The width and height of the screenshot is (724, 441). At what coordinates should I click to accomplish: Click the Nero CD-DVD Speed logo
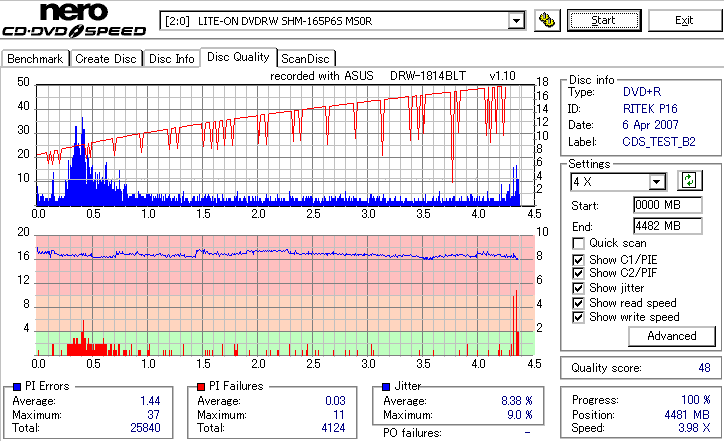point(74,20)
